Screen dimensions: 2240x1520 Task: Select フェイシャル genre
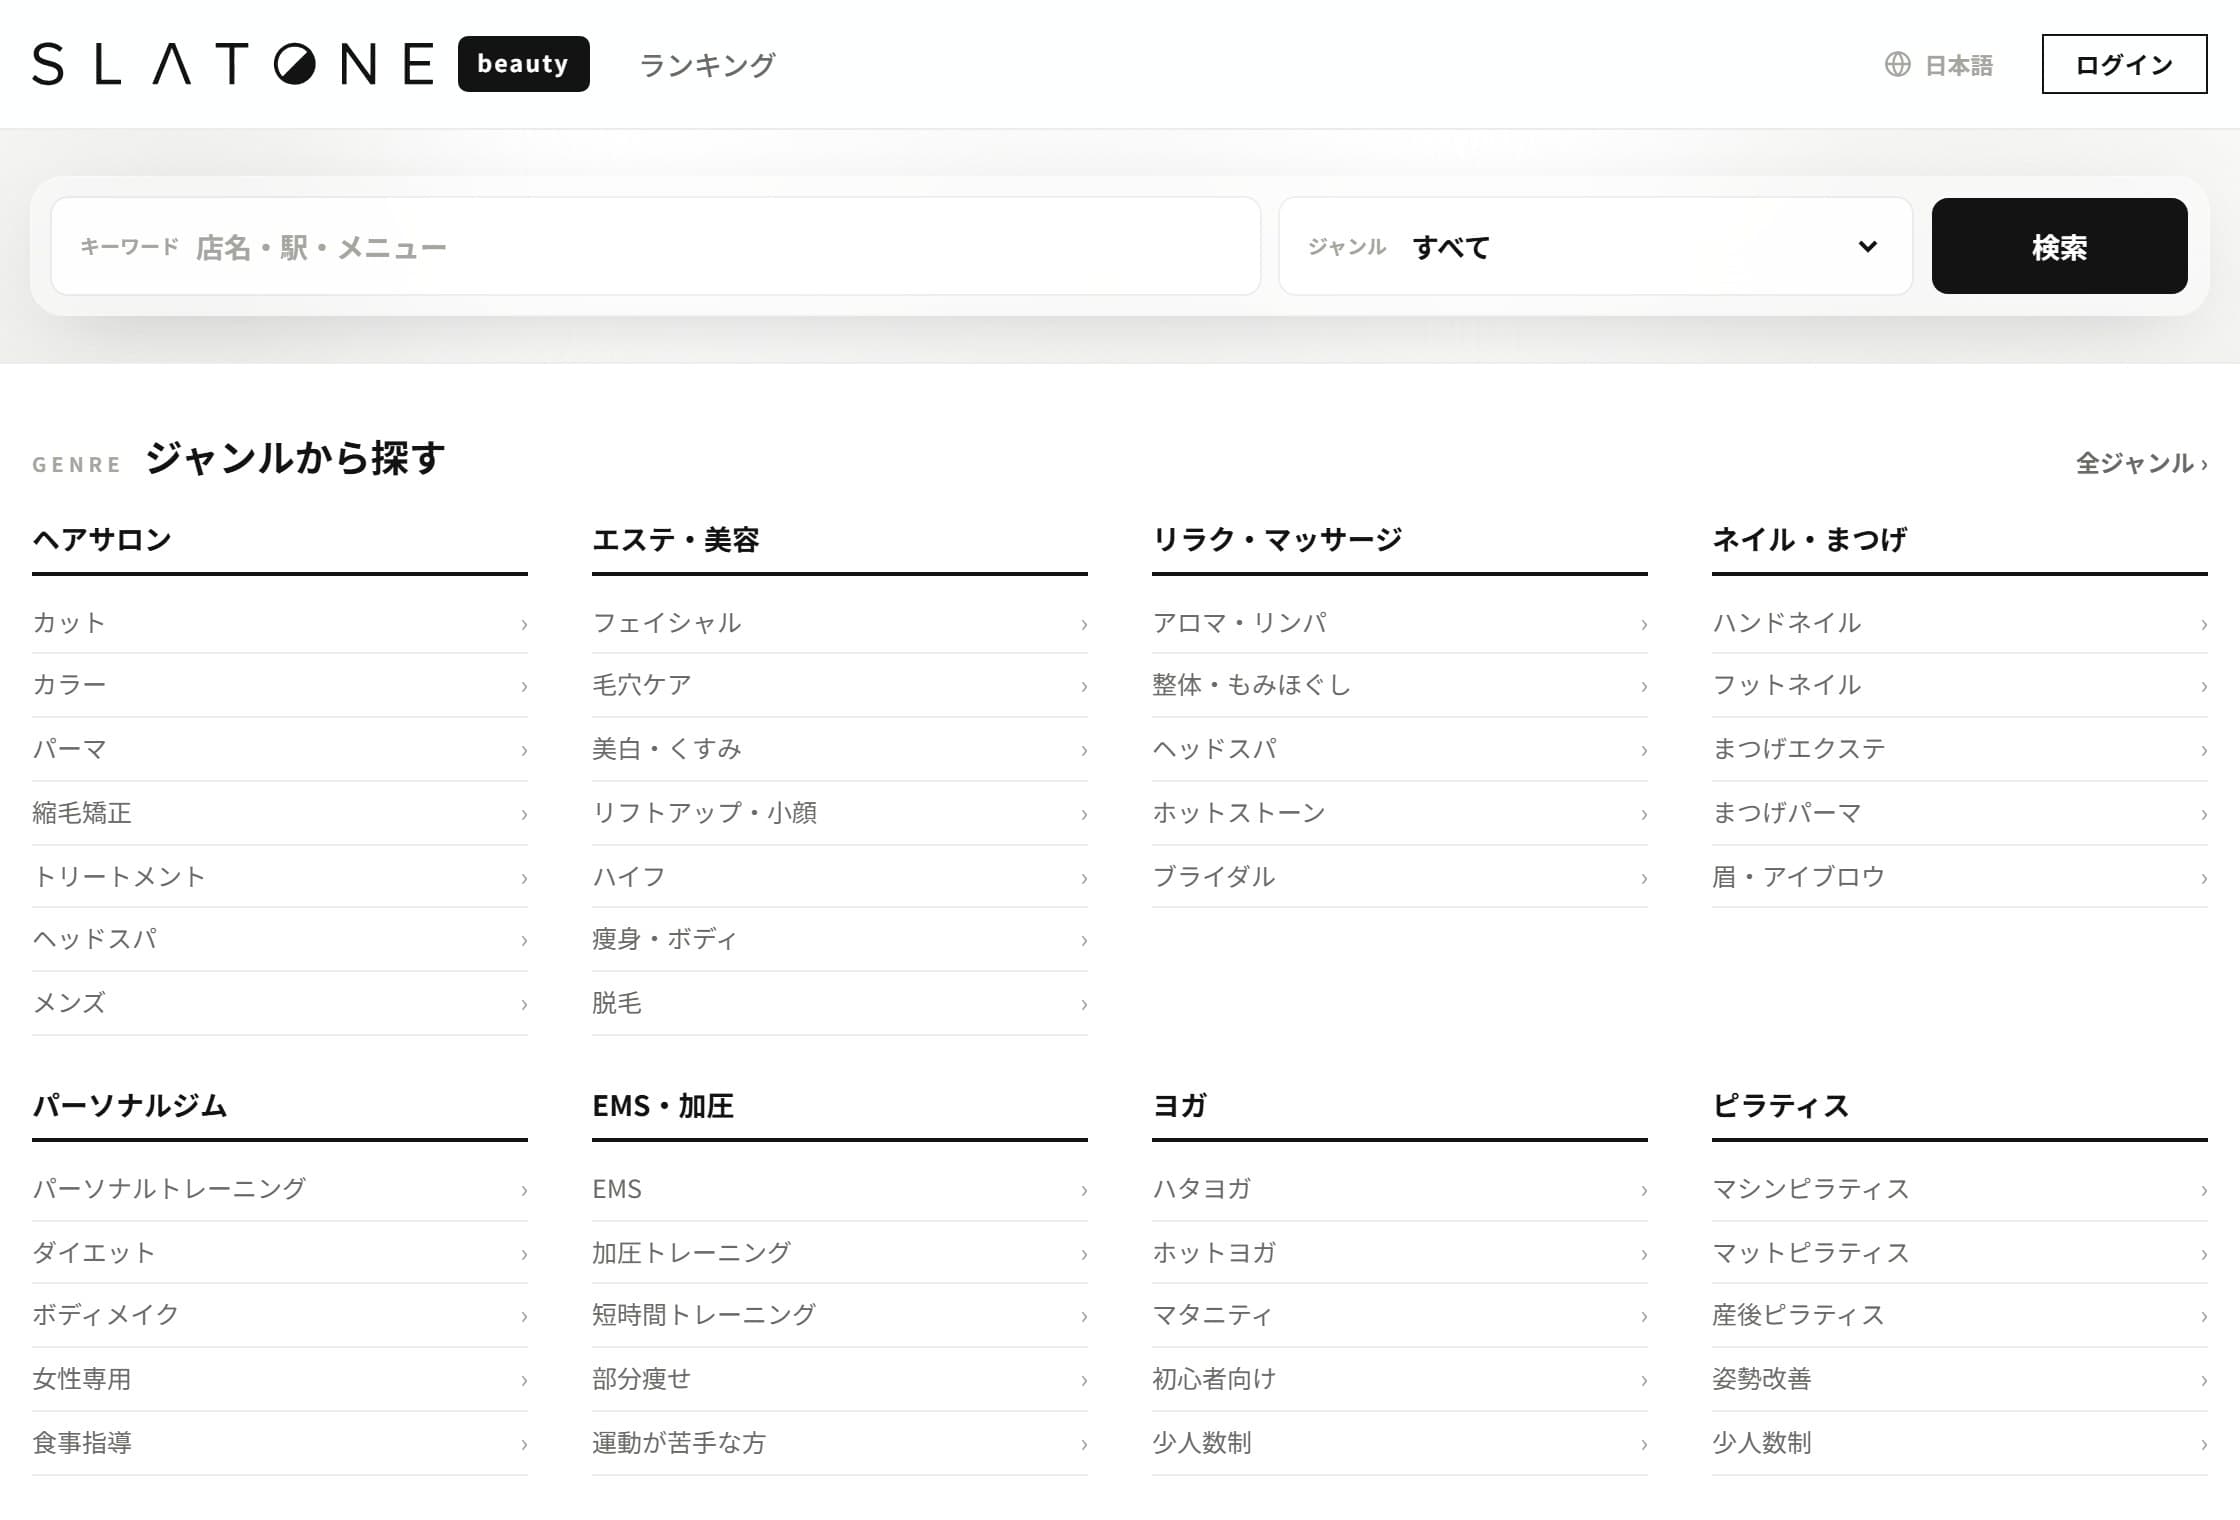[840, 623]
